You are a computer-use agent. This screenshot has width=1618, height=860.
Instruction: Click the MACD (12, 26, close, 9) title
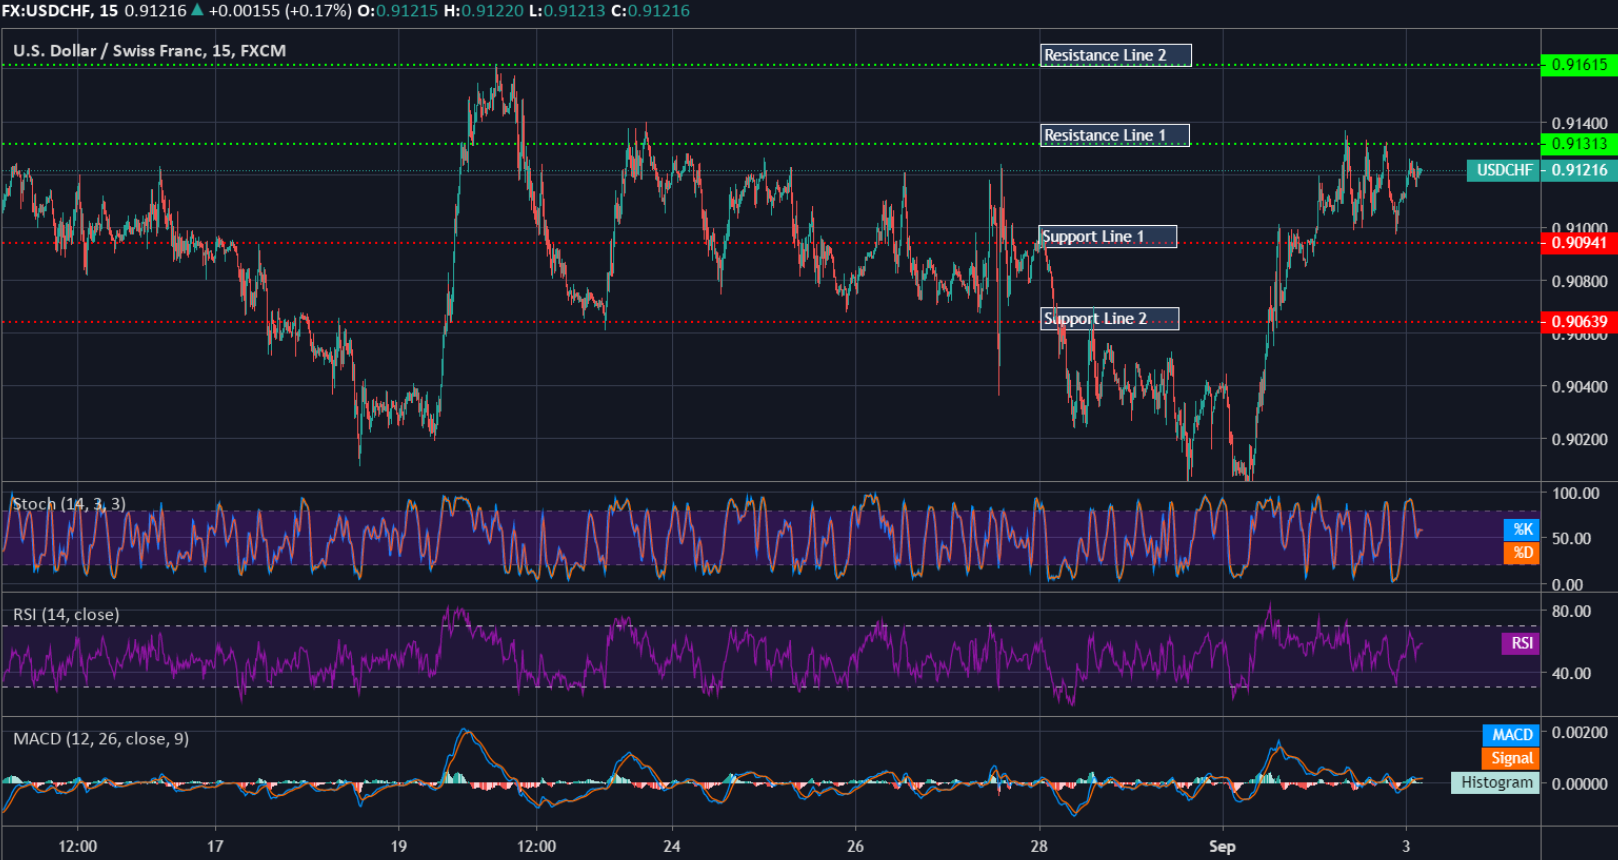[101, 739]
